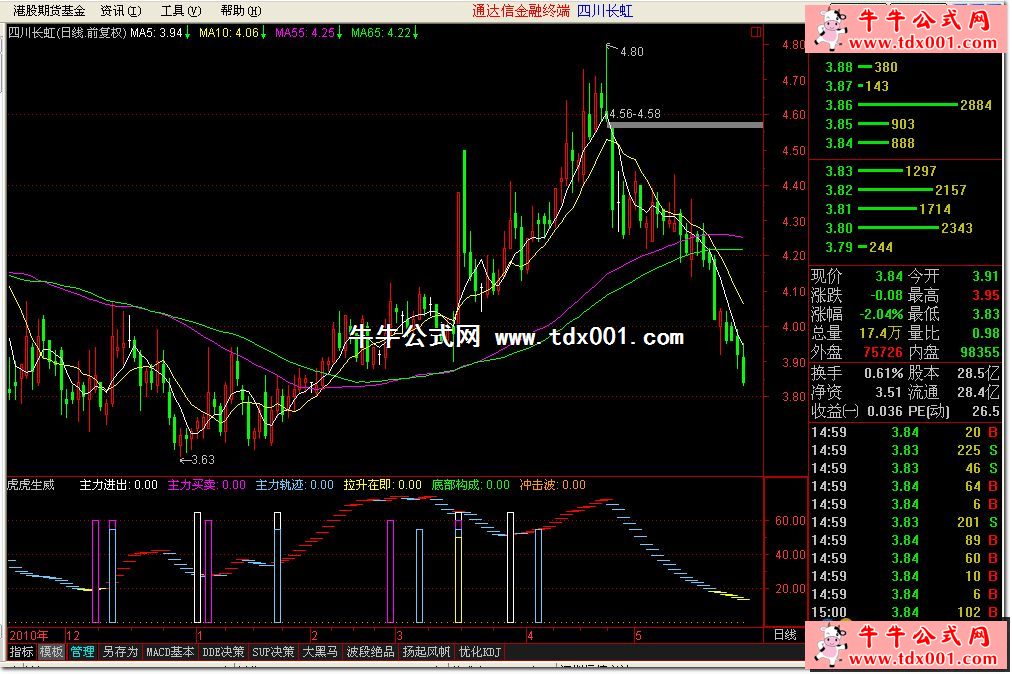Click the 涨幅 value -2.04%
1012x674 pixels.
click(x=881, y=314)
